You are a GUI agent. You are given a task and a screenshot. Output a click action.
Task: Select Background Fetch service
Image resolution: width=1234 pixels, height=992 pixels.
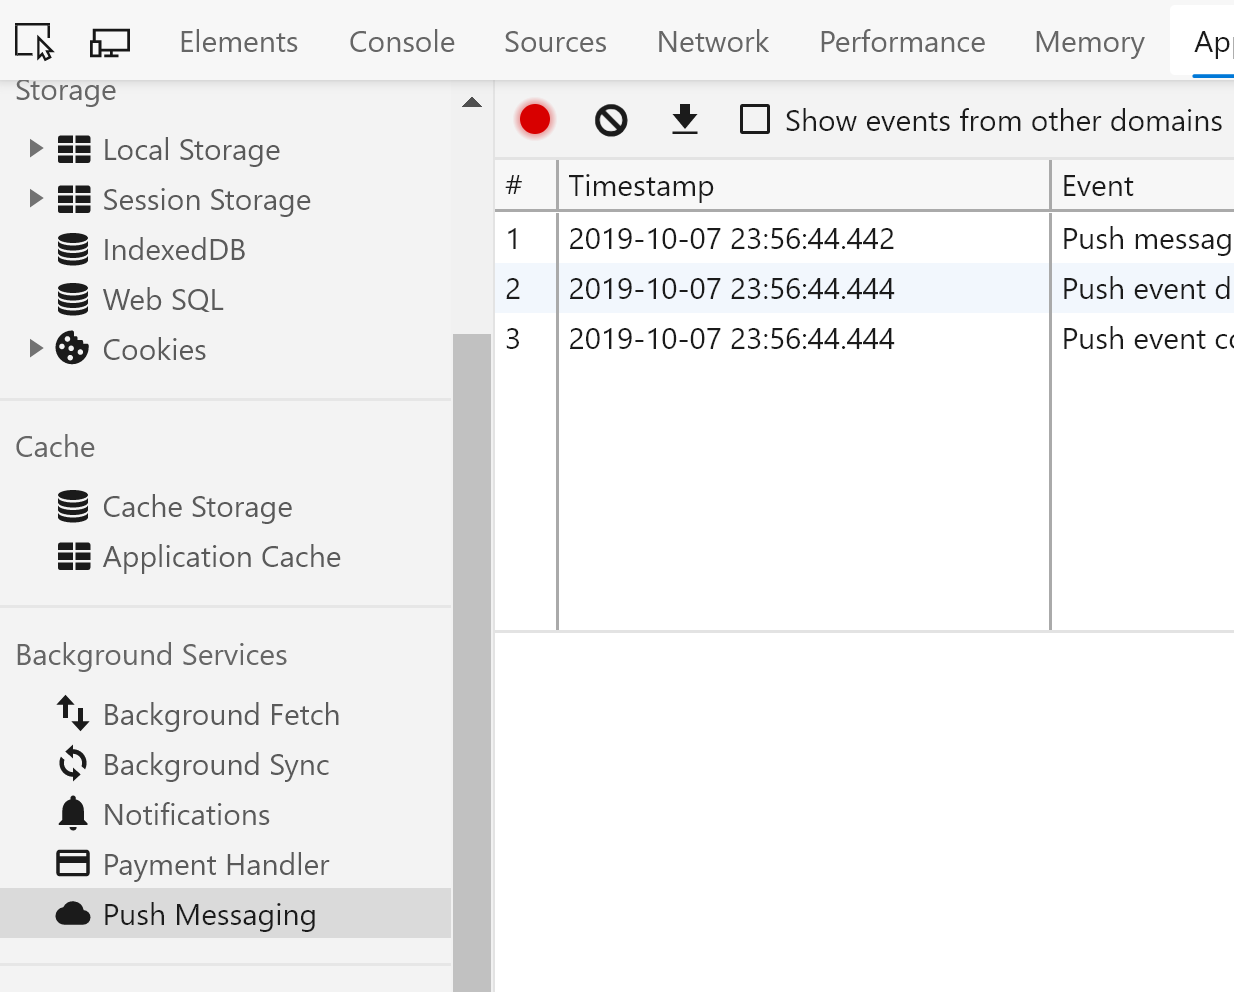click(221, 714)
